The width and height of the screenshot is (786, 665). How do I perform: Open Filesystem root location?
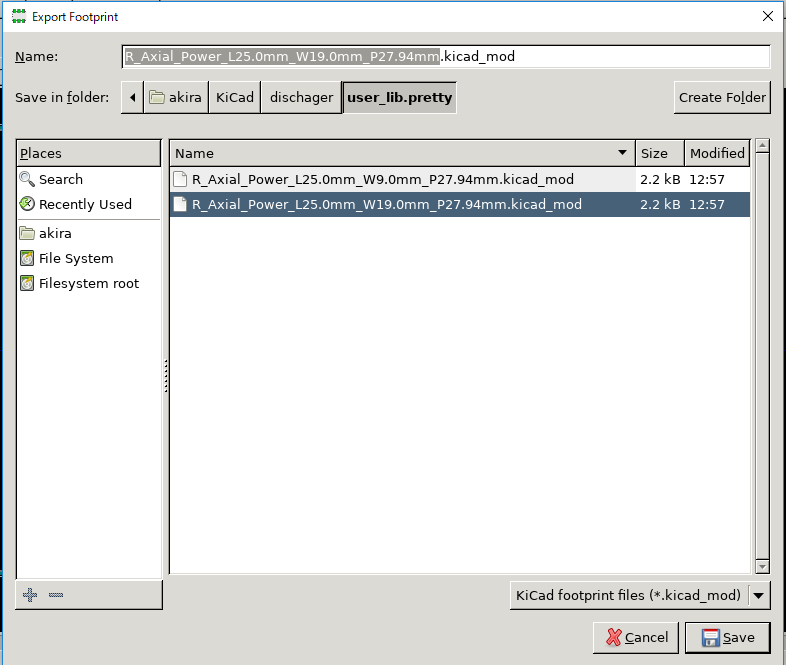point(88,284)
